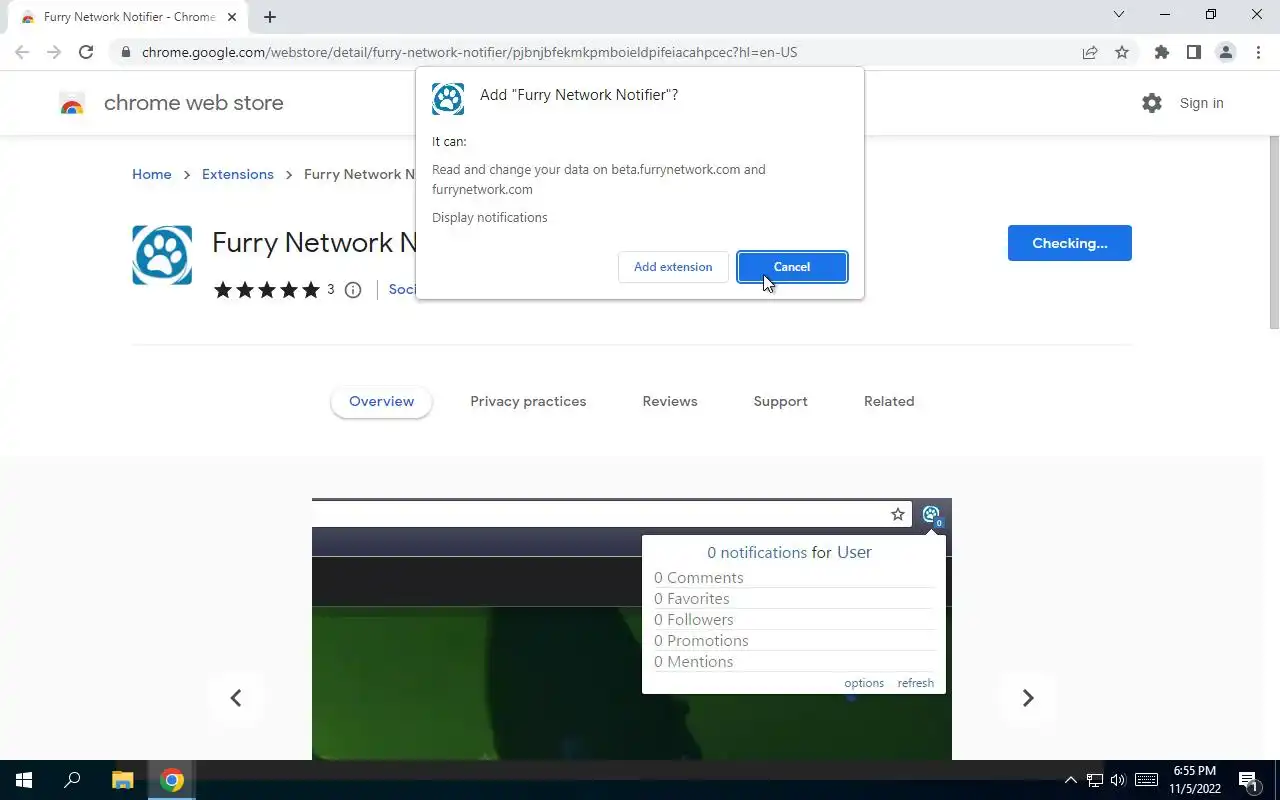Open the notification center icon

pyautogui.click(x=1248, y=780)
